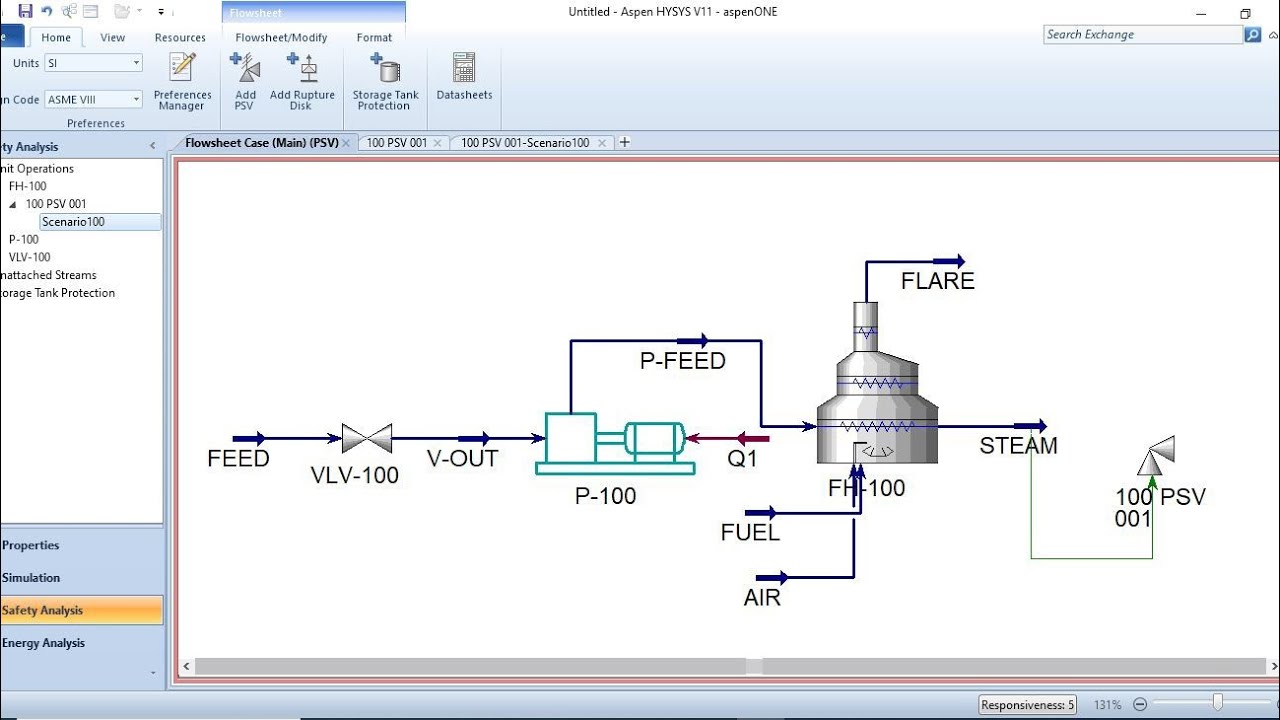Click the STEAM stream arrow
The width and height of the screenshot is (1280, 720).
[x=1030, y=426]
